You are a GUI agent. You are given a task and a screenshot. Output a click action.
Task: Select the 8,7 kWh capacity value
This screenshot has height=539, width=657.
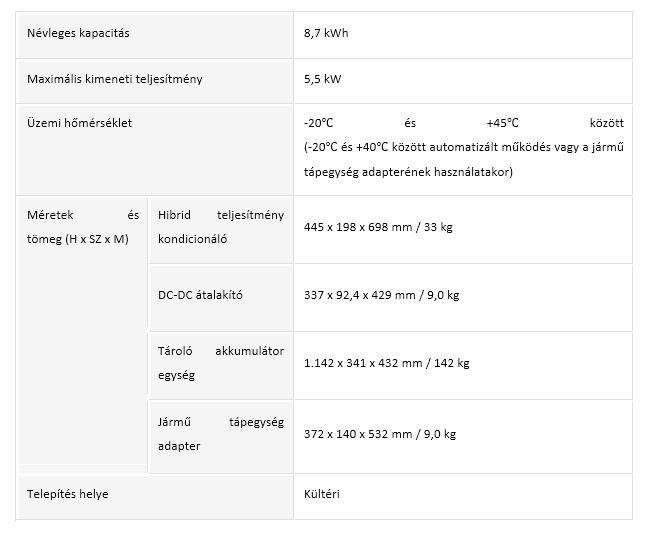coord(326,33)
